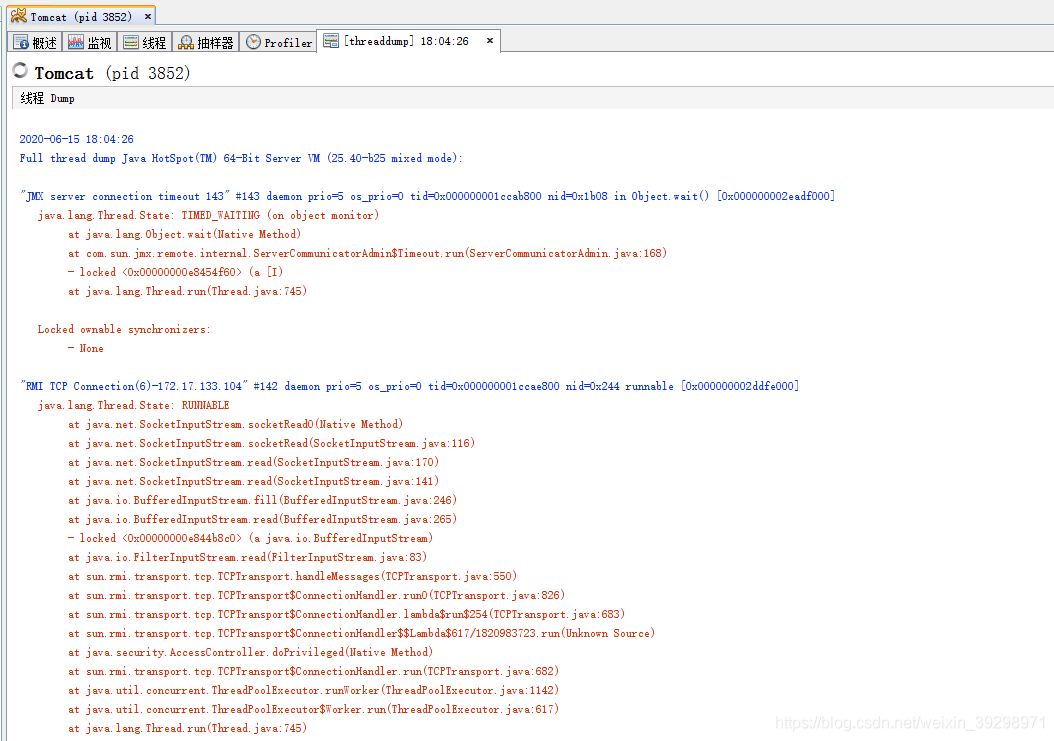Close the threaddump tab
The height and width of the screenshot is (741, 1054).
[x=488, y=41]
